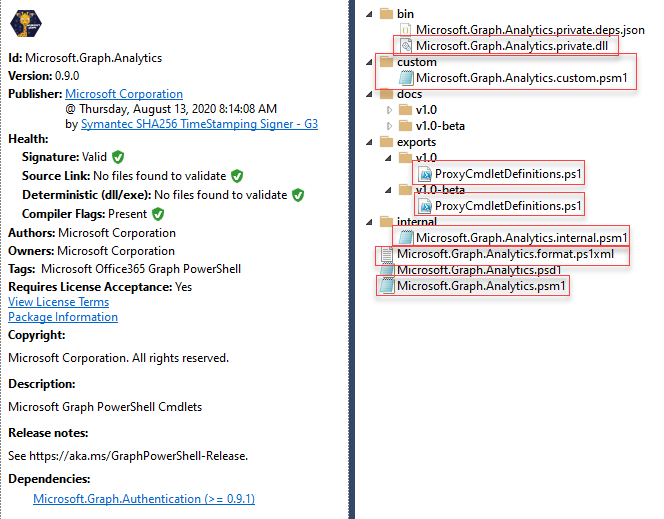This screenshot has width=664, height=519.
Task: Click JSON file icon for private.deps.json
Action: tap(405, 30)
